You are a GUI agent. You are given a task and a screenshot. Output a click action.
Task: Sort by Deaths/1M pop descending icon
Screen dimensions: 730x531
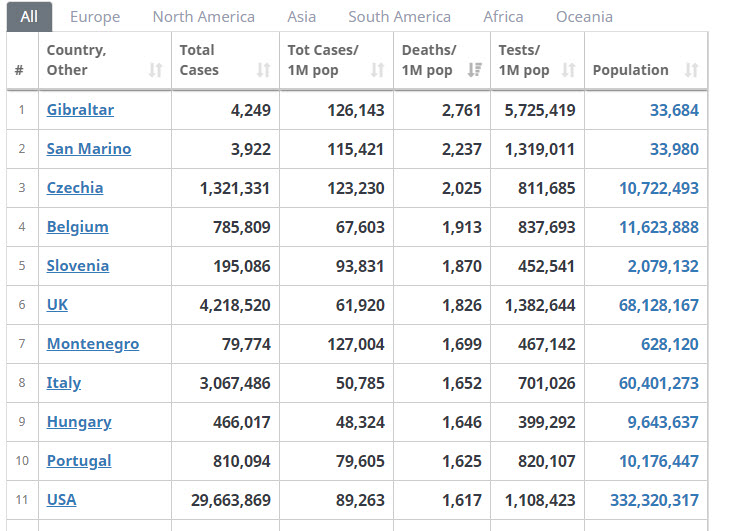[x=475, y=70]
